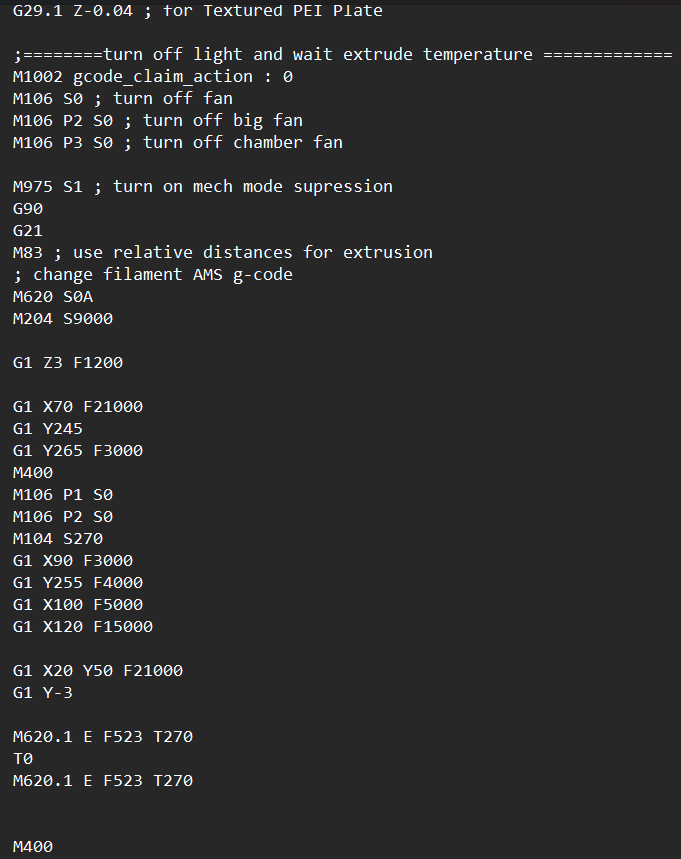Click the 'change filament AMS g-code' comment

point(152,274)
